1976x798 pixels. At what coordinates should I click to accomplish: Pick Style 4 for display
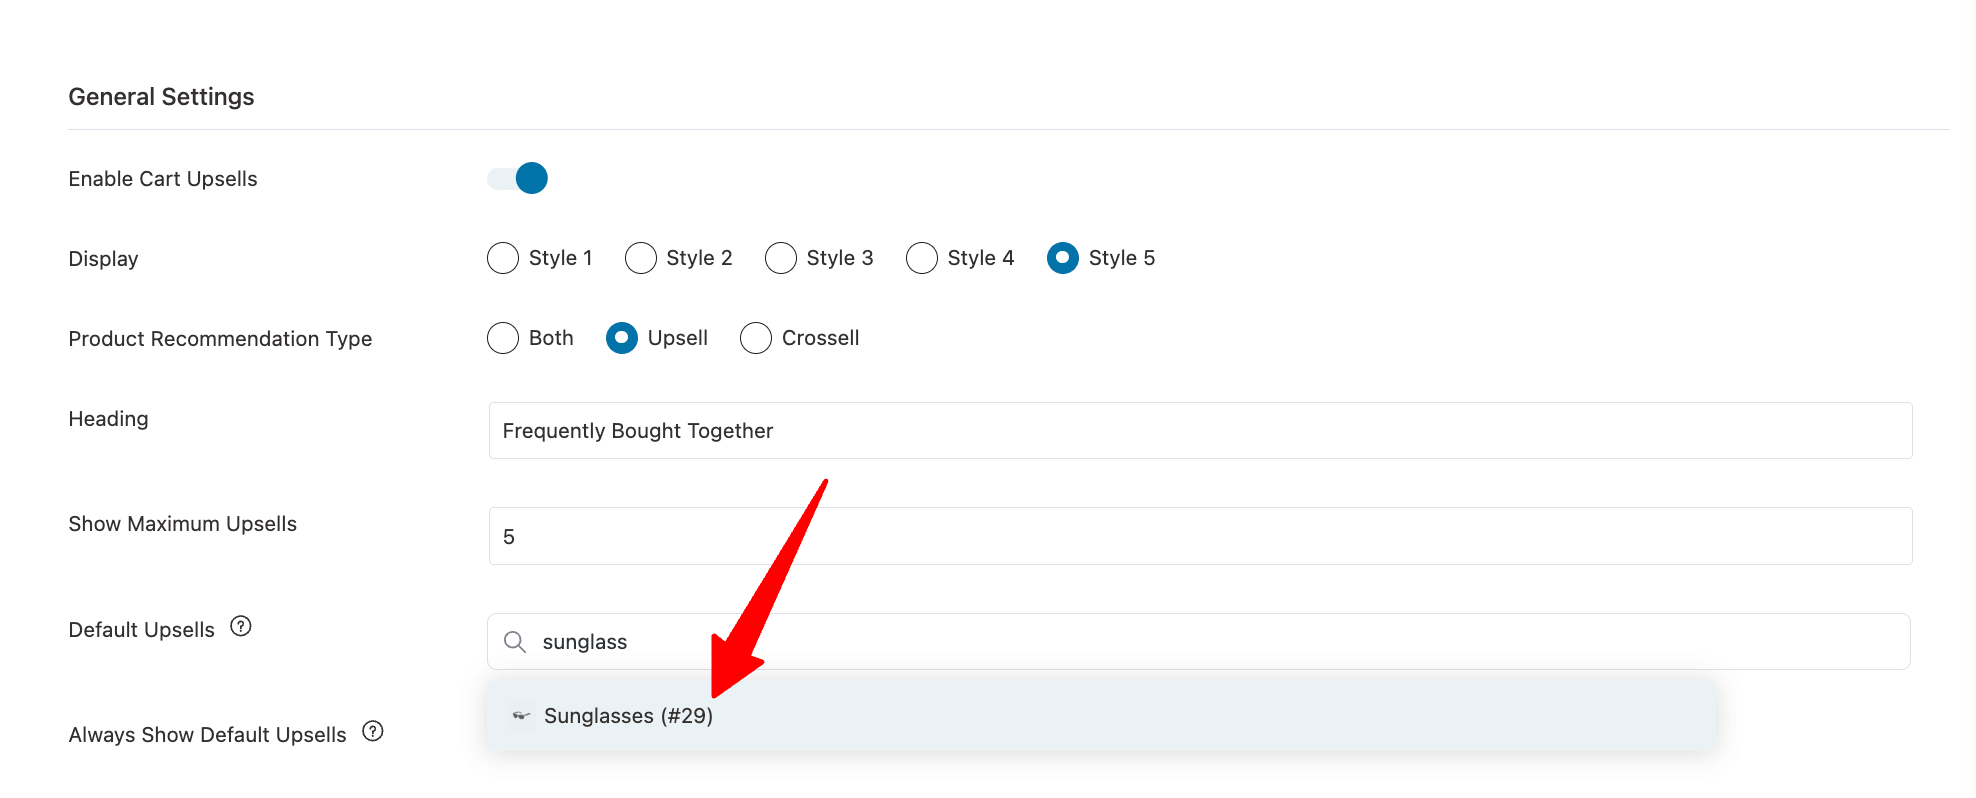click(922, 258)
